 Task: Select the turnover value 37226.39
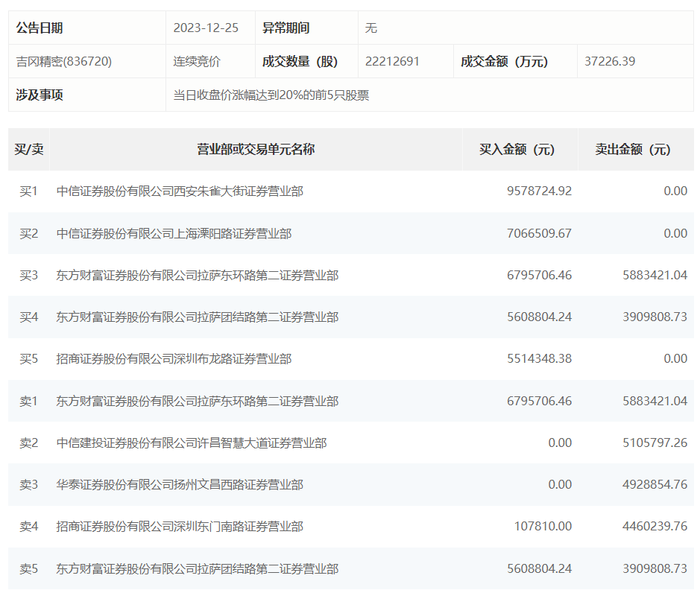point(610,61)
